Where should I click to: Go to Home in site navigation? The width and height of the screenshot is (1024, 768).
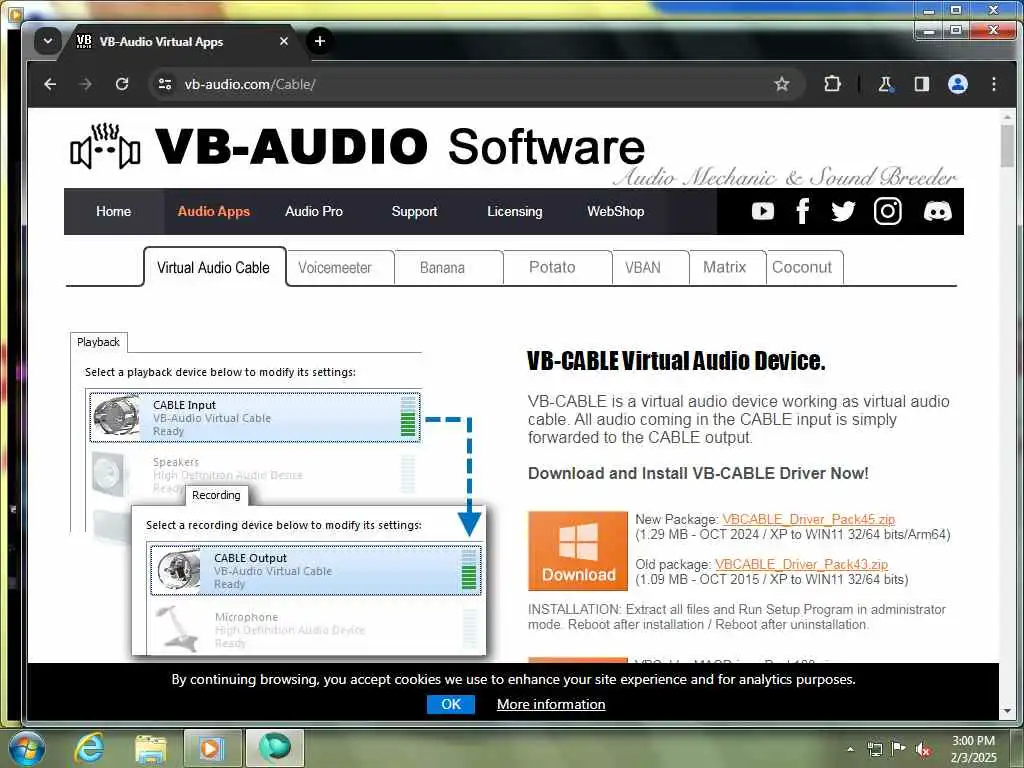tap(114, 212)
